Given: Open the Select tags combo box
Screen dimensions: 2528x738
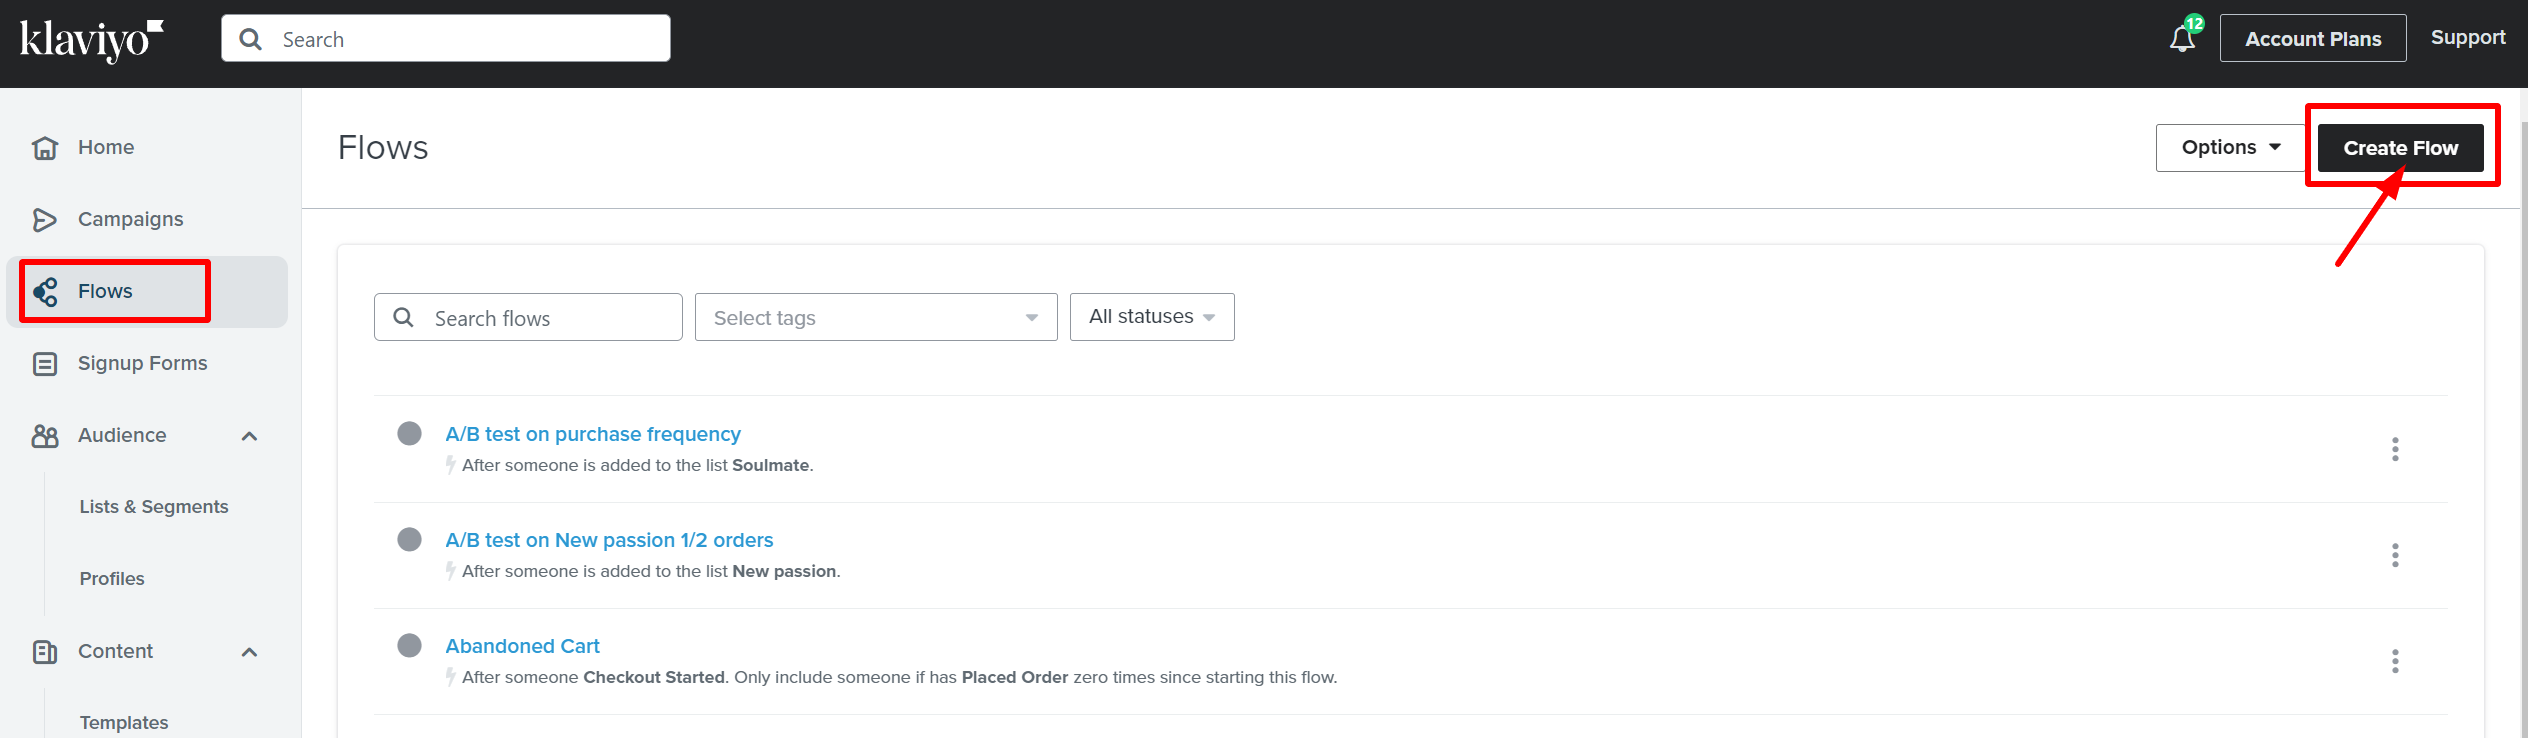Looking at the screenshot, I should click(875, 318).
